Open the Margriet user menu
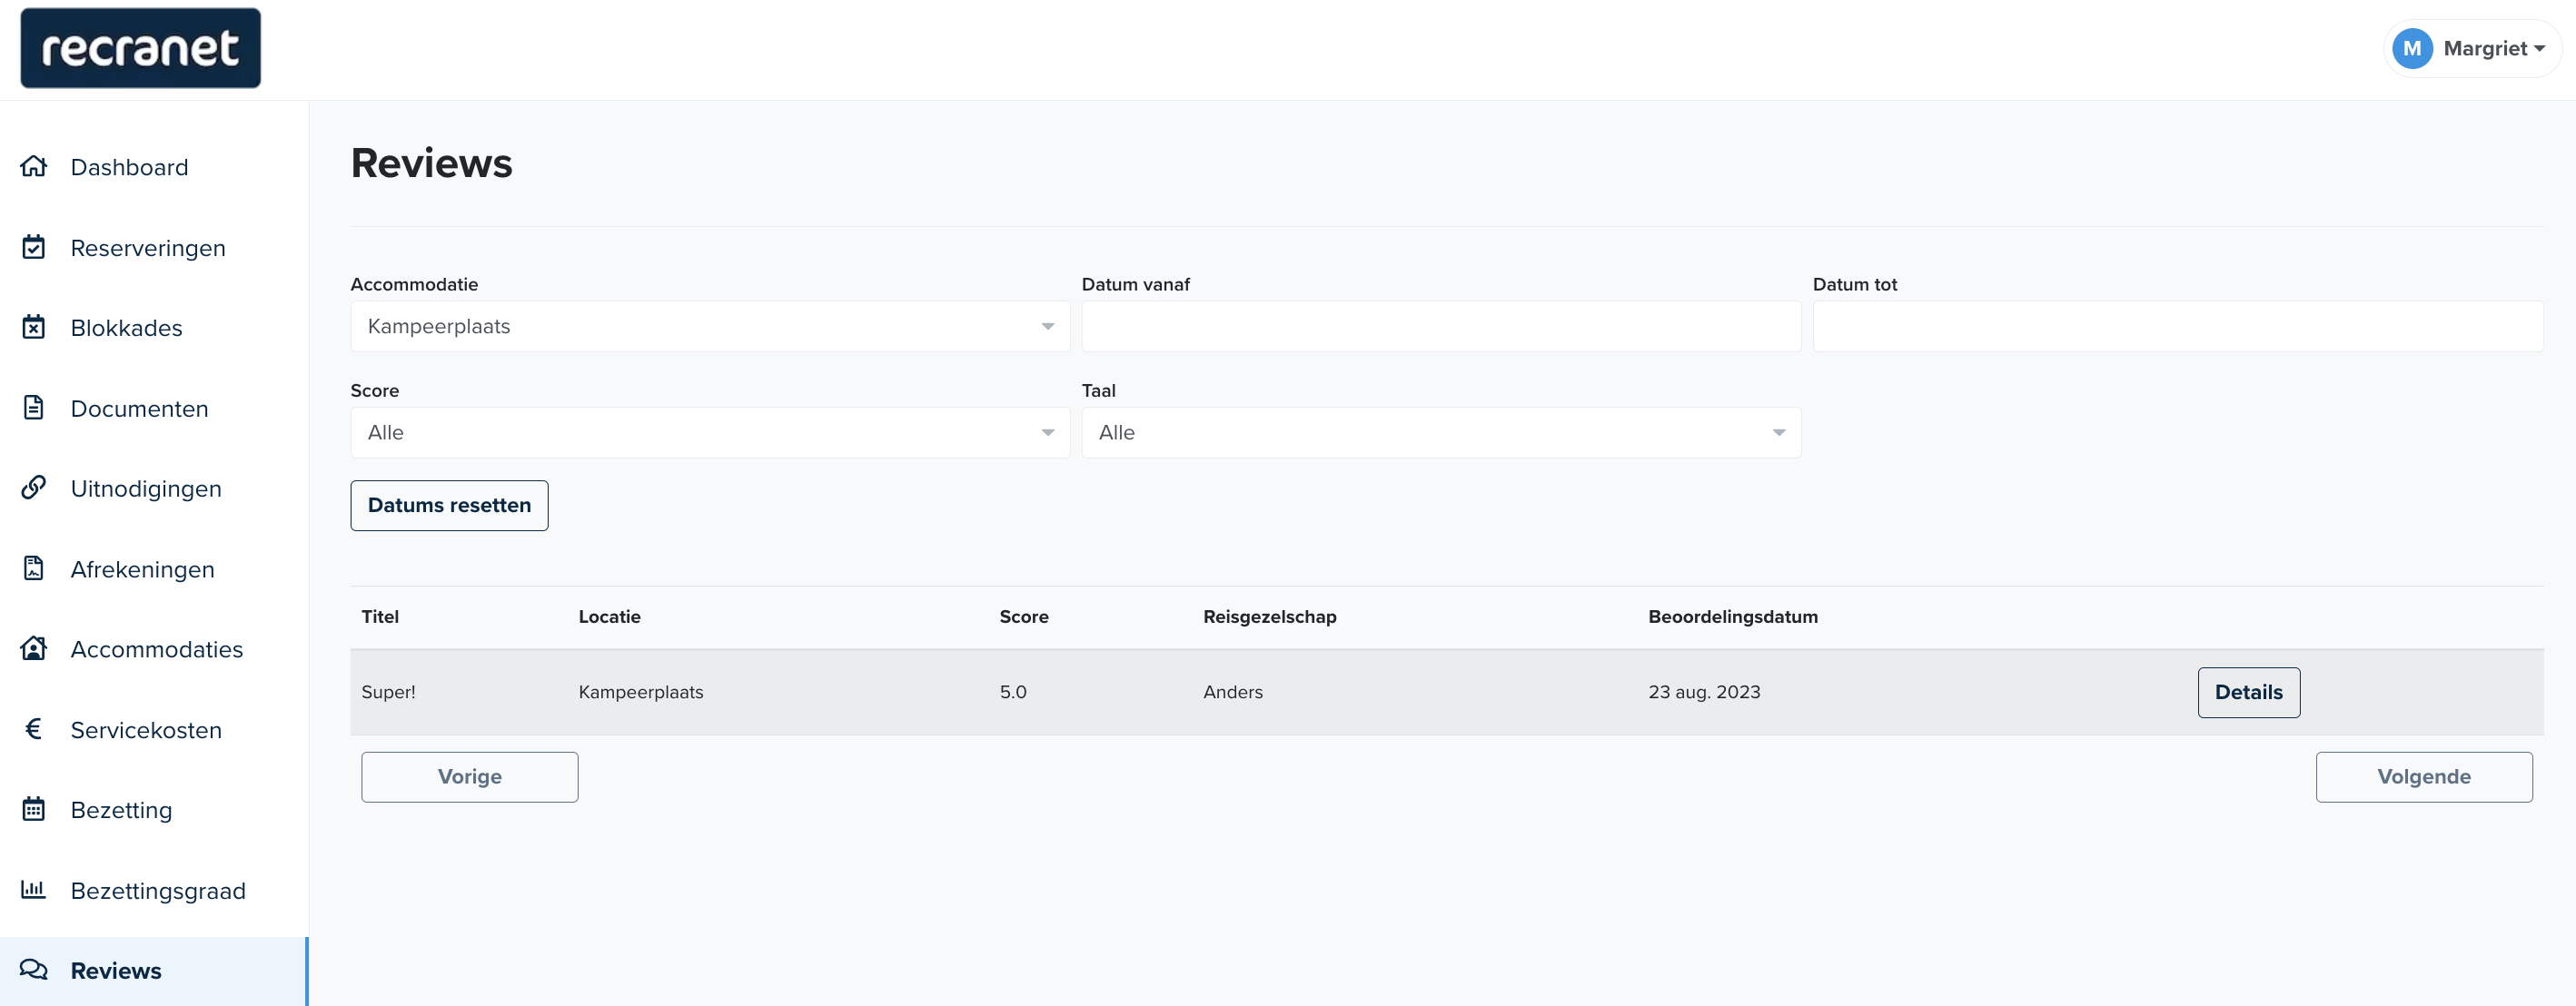2576x1006 pixels. click(x=2472, y=48)
